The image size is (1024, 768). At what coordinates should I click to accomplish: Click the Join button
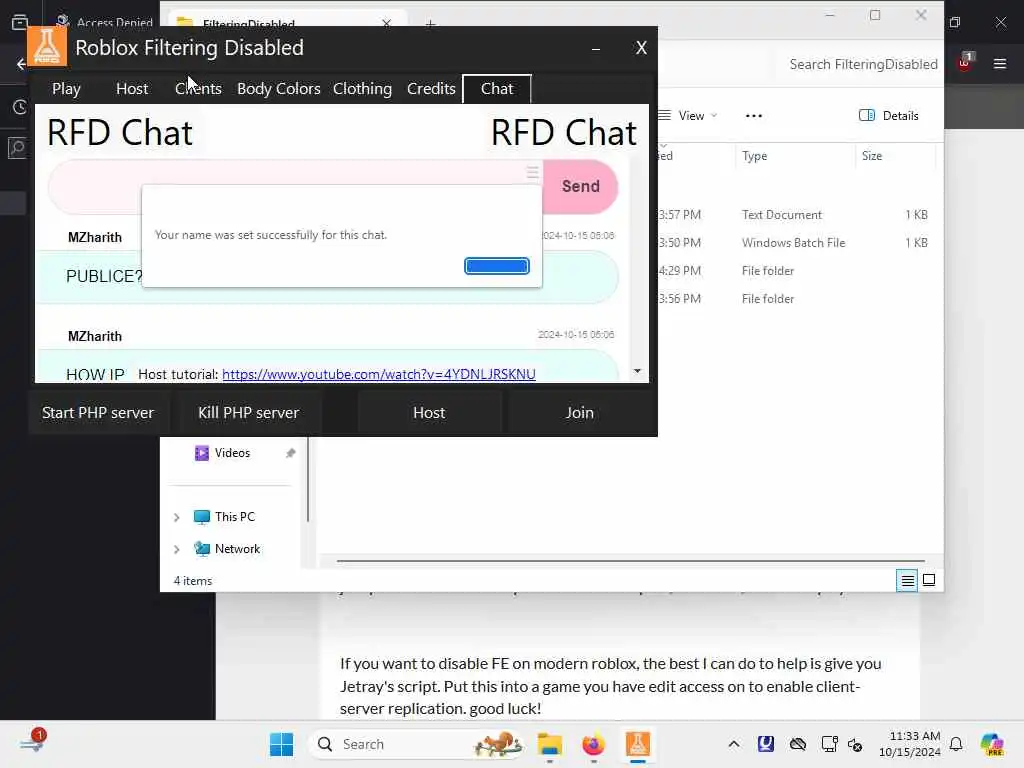(579, 413)
